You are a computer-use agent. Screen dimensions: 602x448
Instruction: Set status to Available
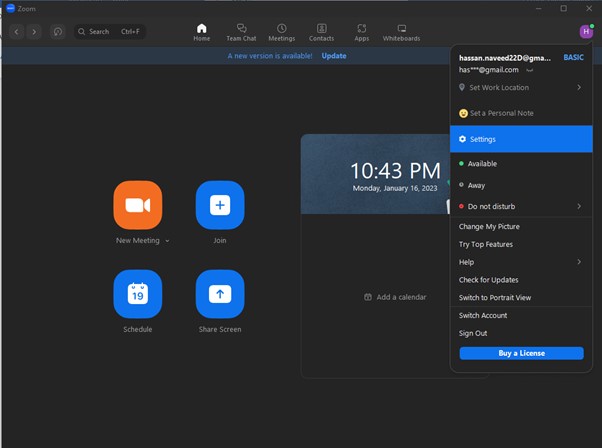click(482, 164)
